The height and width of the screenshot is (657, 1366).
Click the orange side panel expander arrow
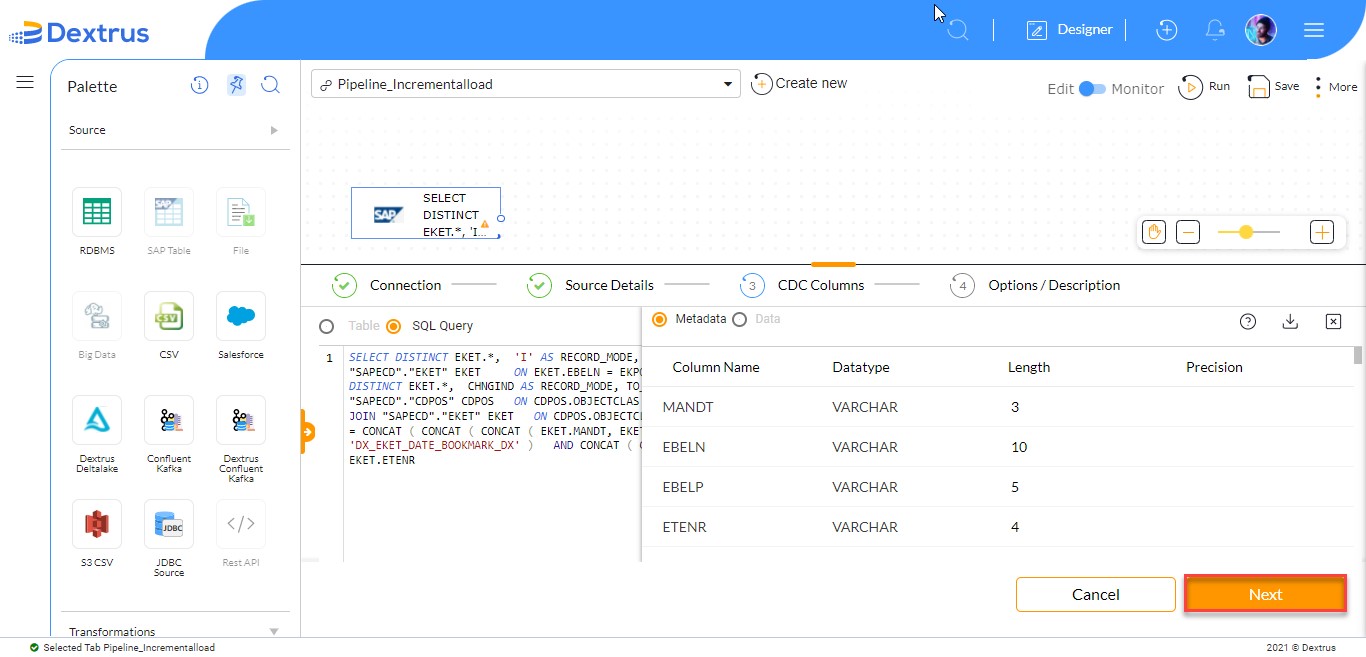click(x=308, y=432)
